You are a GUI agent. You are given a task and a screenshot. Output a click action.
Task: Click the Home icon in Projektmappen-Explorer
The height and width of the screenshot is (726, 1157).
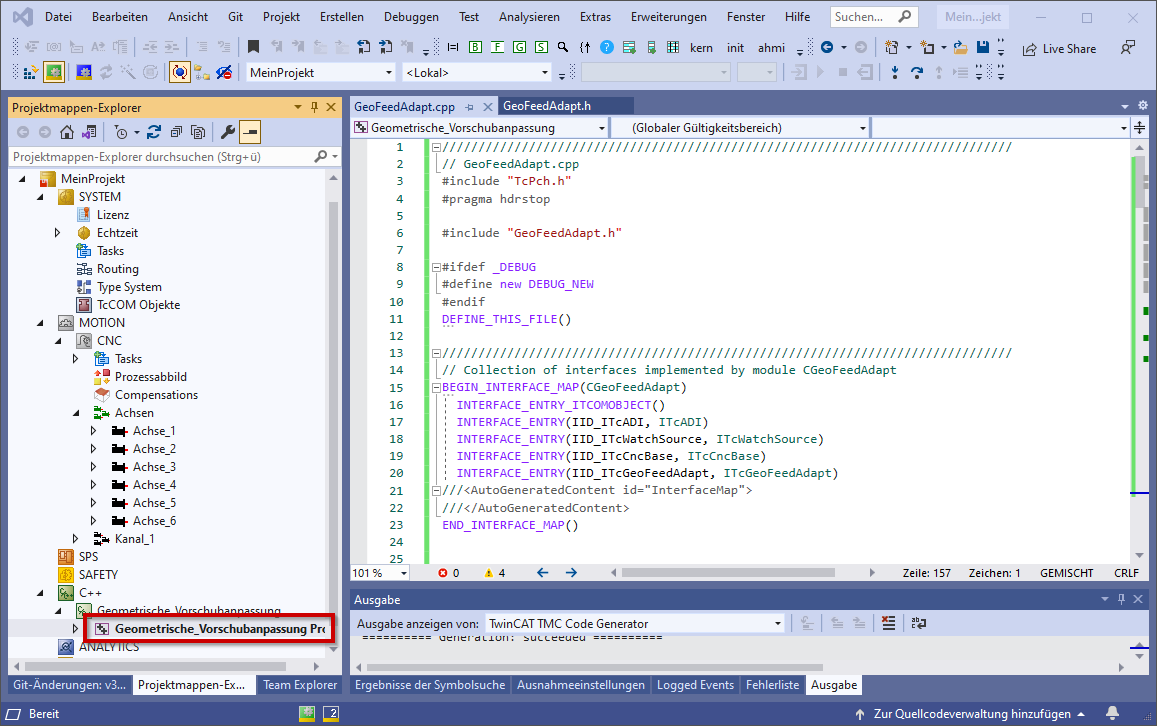tap(67, 132)
